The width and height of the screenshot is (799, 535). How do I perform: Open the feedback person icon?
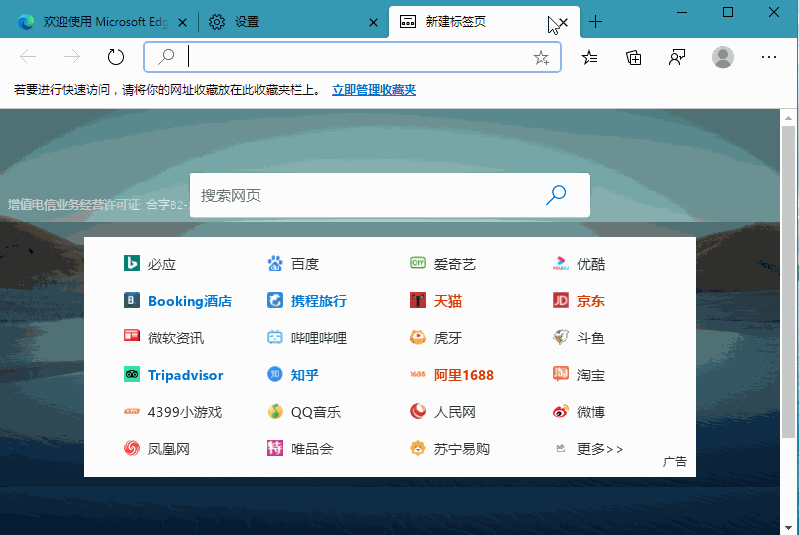(677, 57)
